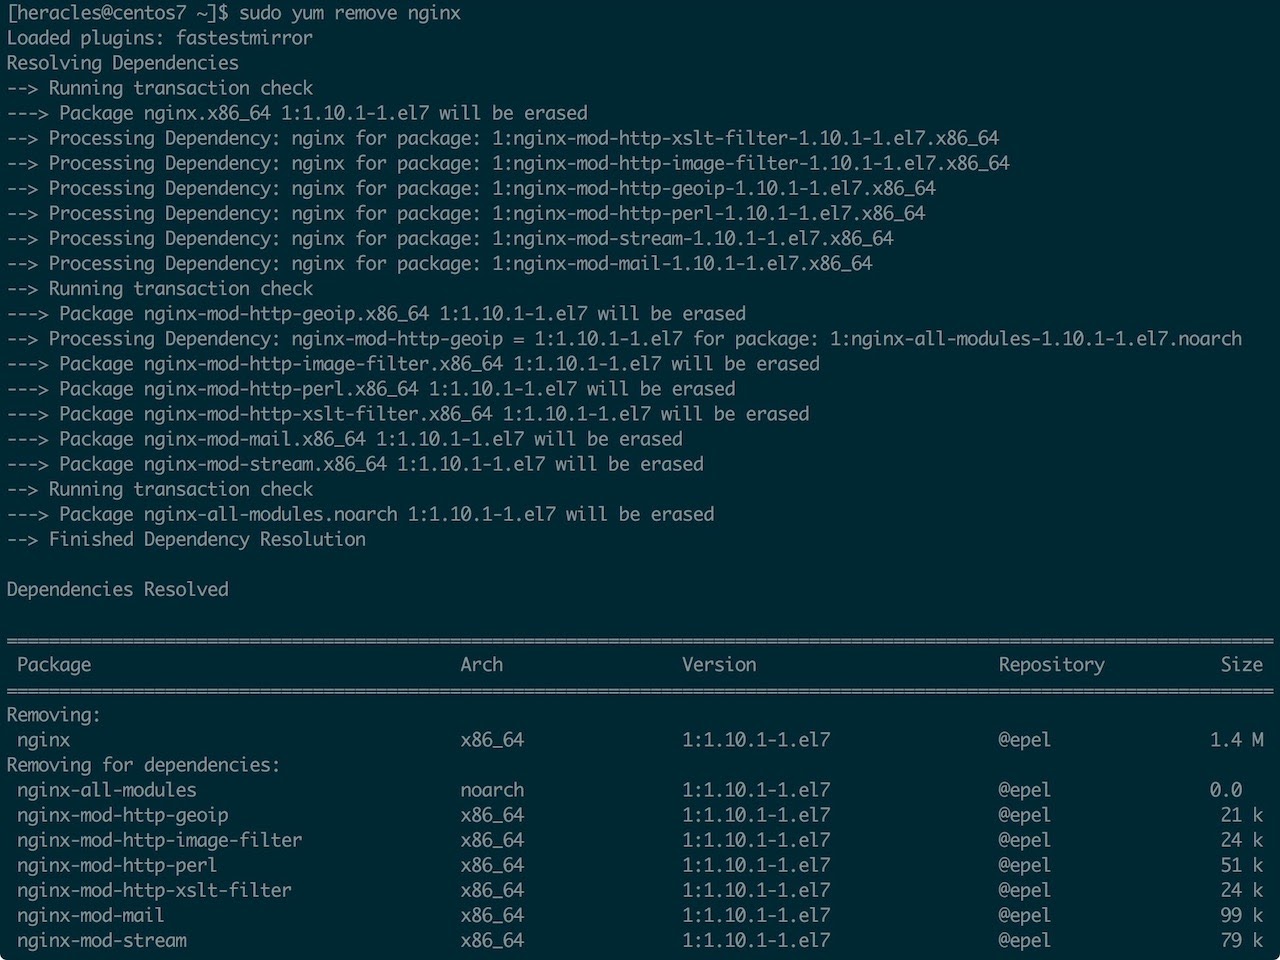The height and width of the screenshot is (960, 1280).
Task: Click the '79 k' size value
Action: coord(1242,940)
